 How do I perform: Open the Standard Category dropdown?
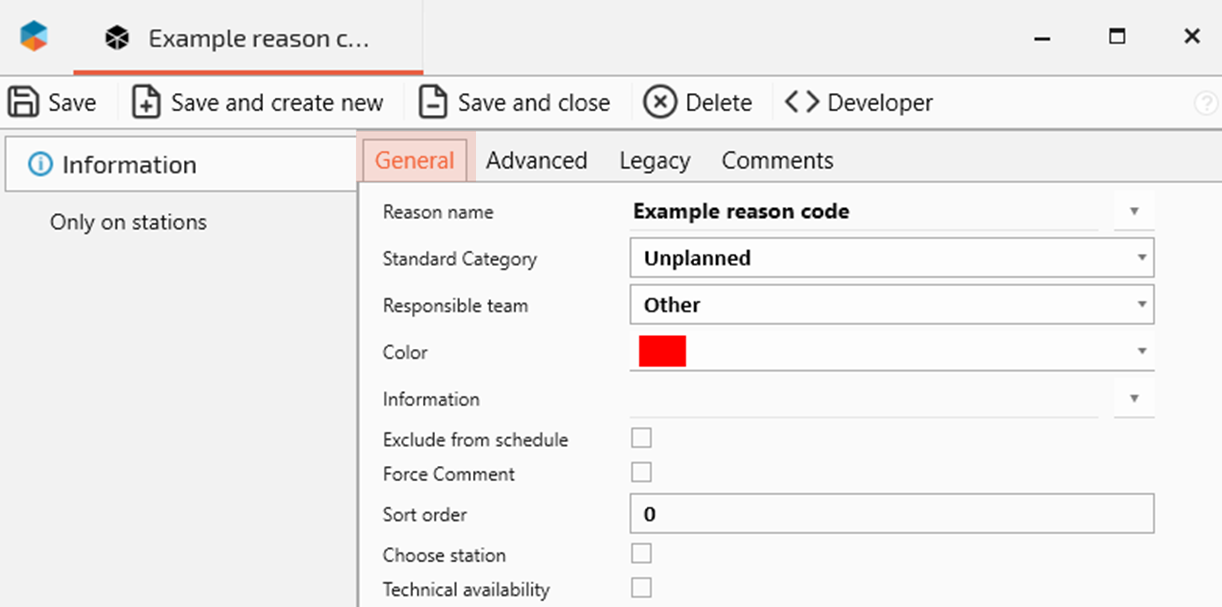tap(1141, 258)
